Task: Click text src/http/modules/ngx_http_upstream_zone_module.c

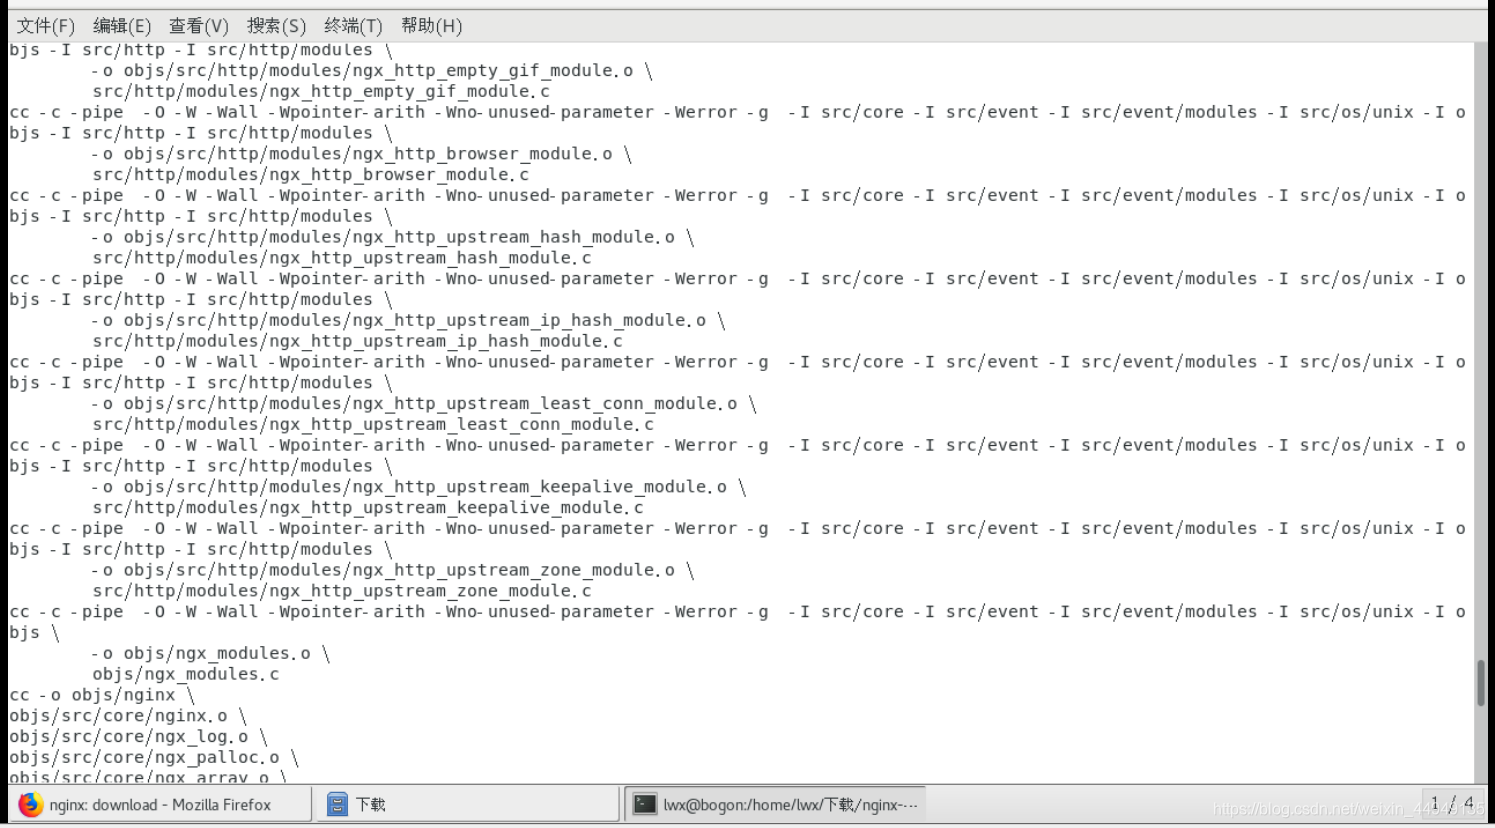Action: coord(342,590)
